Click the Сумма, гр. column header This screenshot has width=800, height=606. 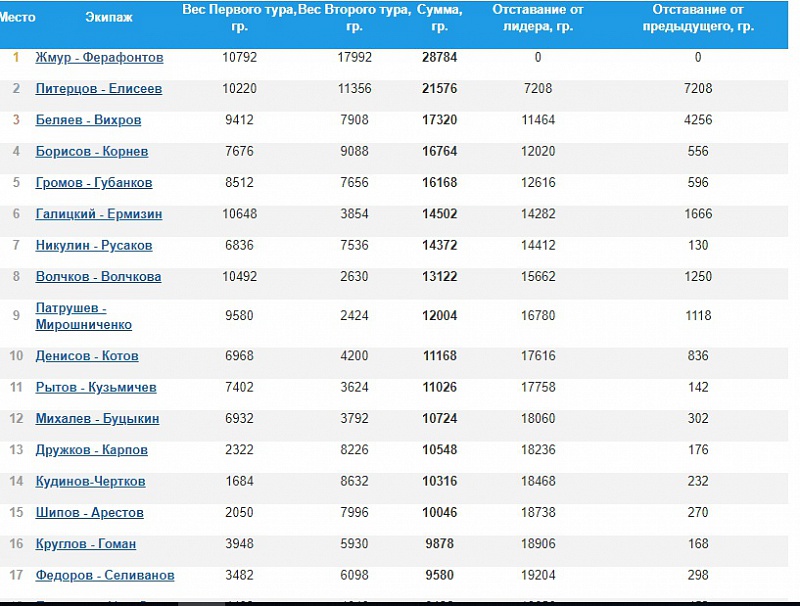439,17
